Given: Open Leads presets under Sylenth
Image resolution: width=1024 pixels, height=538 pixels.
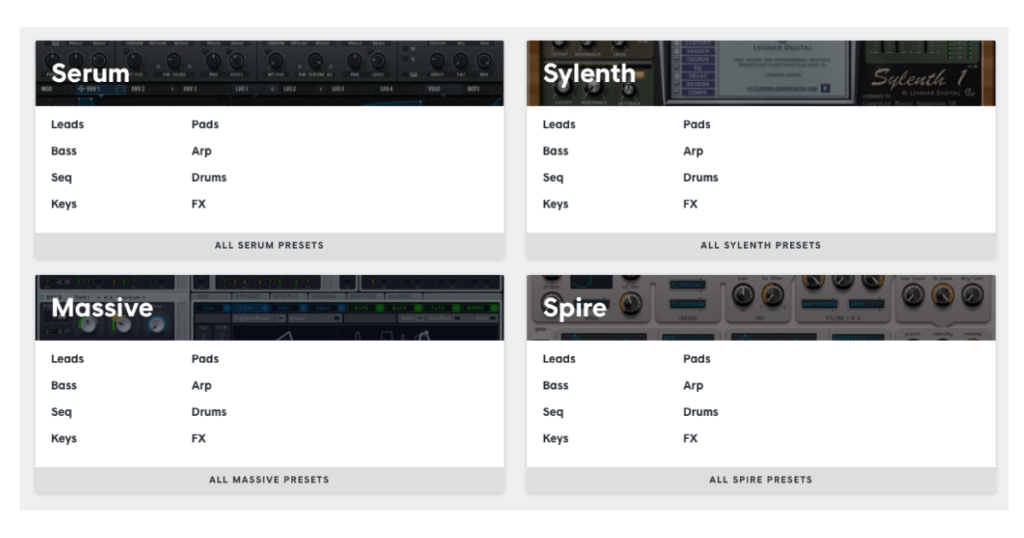Looking at the screenshot, I should click(x=559, y=124).
